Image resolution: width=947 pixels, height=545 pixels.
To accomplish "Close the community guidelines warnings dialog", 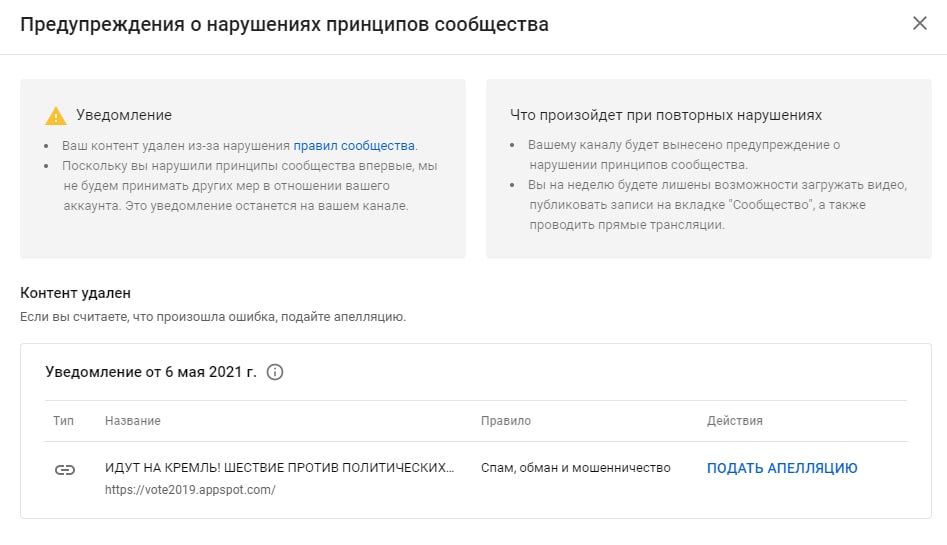I will (919, 24).
